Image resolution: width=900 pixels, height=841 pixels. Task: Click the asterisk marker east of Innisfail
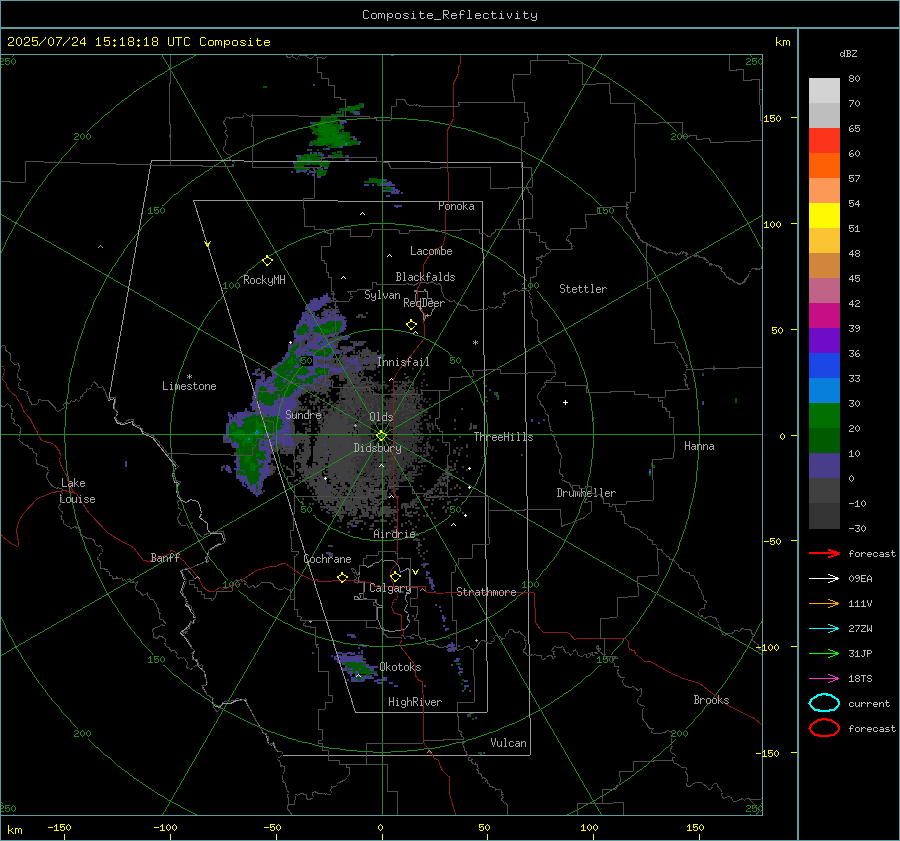point(475,343)
